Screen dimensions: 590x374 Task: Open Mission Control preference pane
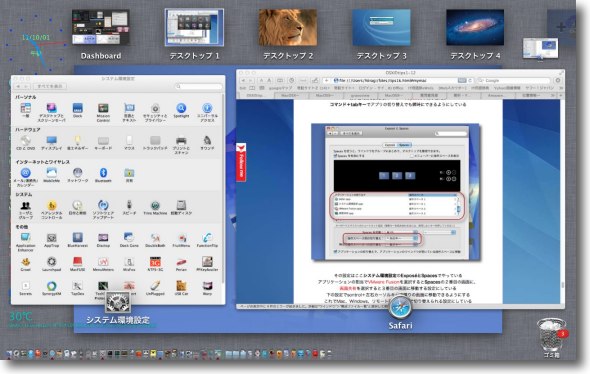[103, 109]
